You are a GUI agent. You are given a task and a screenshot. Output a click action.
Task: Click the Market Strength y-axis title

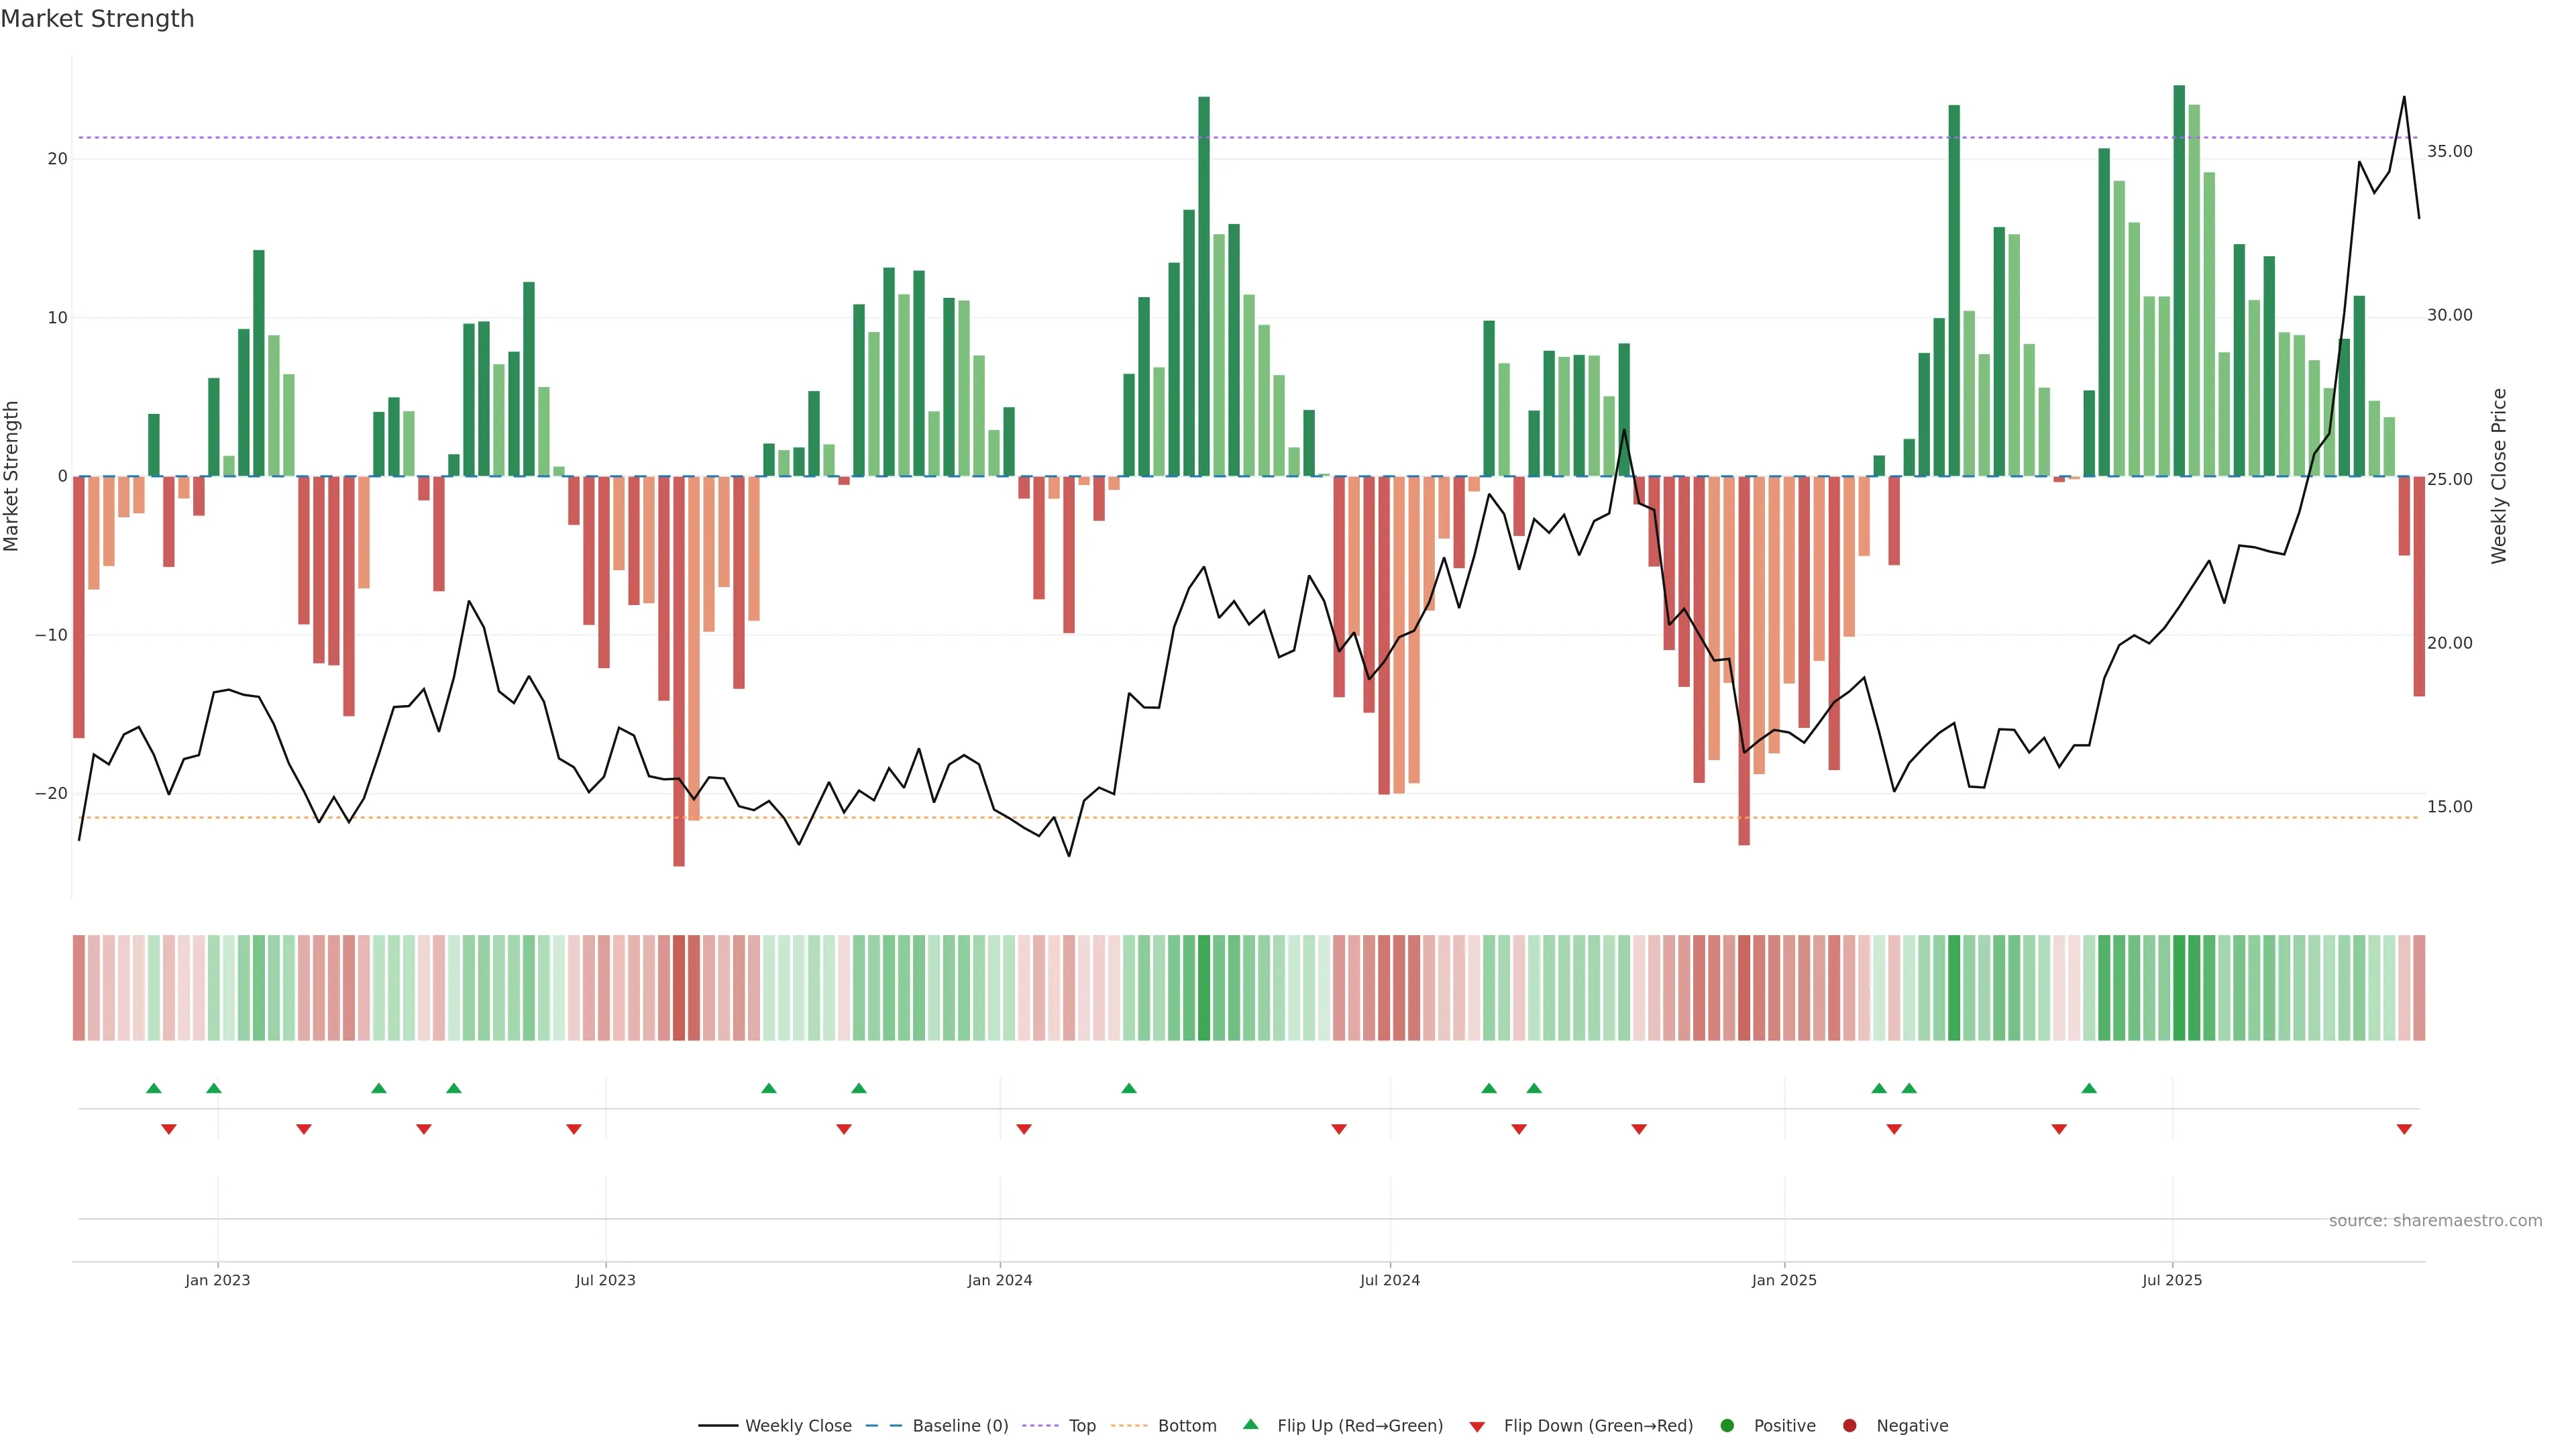tap(12, 476)
